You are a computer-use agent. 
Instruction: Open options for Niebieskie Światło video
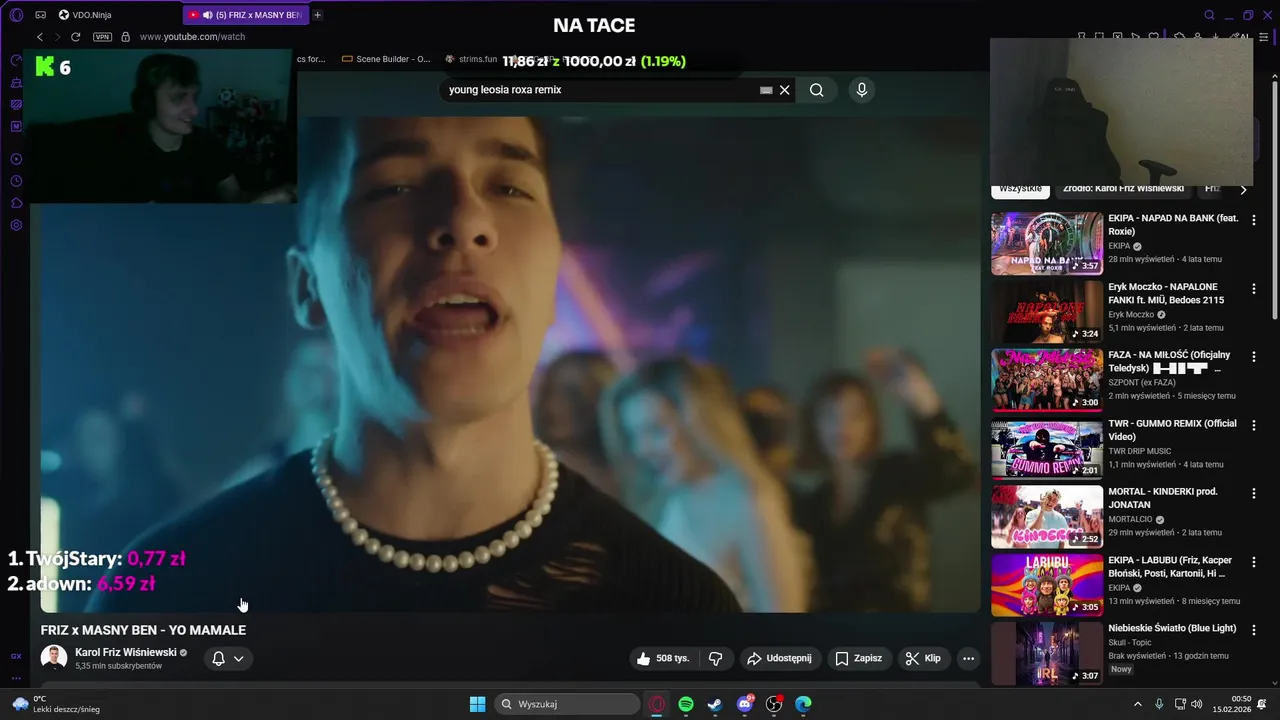click(1253, 630)
